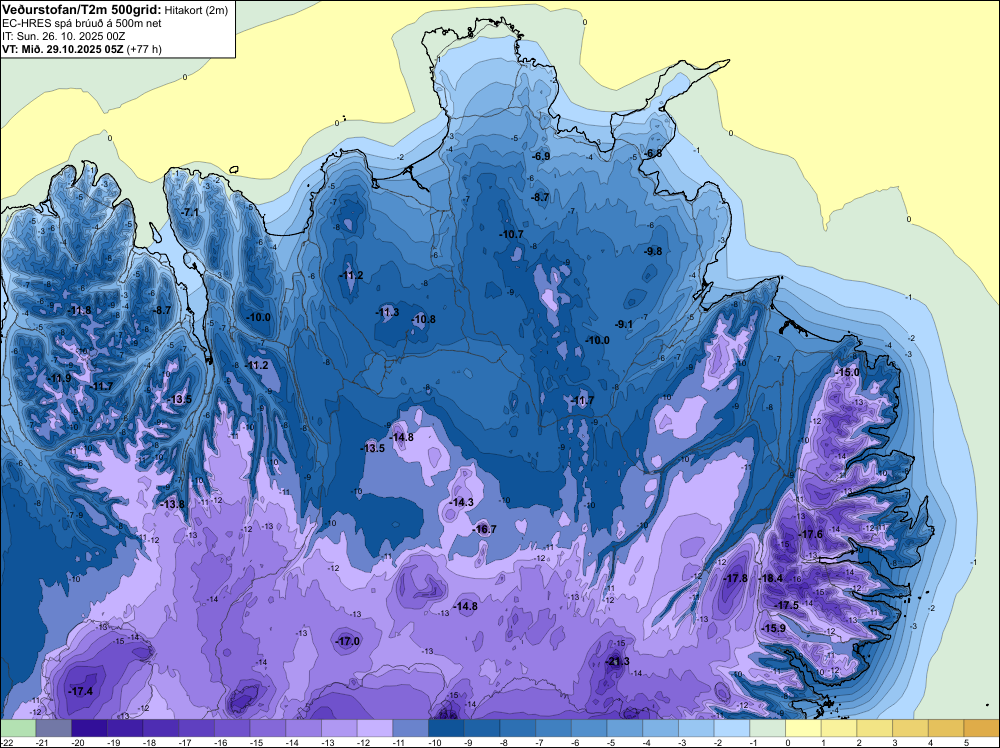
Task: Click the -17.5 temperature value
Action: pyautogui.click(x=787, y=605)
